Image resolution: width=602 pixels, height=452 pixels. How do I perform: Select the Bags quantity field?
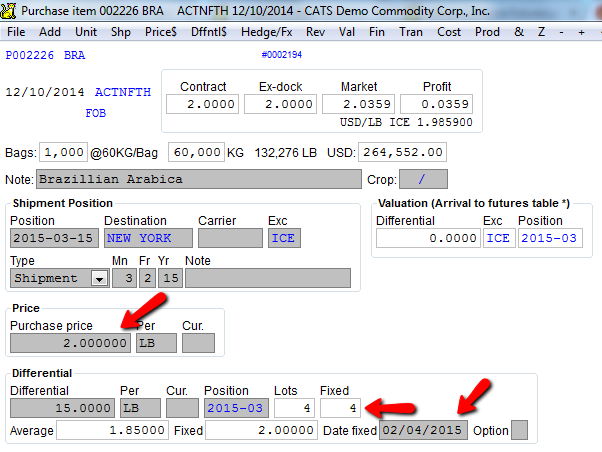[63, 152]
